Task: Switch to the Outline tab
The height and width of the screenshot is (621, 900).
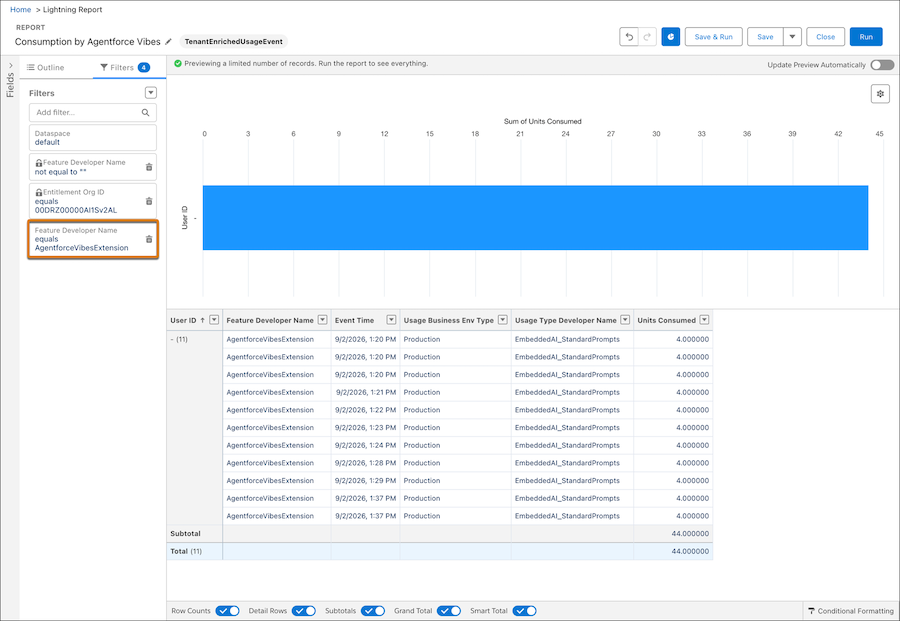Action: pos(46,67)
